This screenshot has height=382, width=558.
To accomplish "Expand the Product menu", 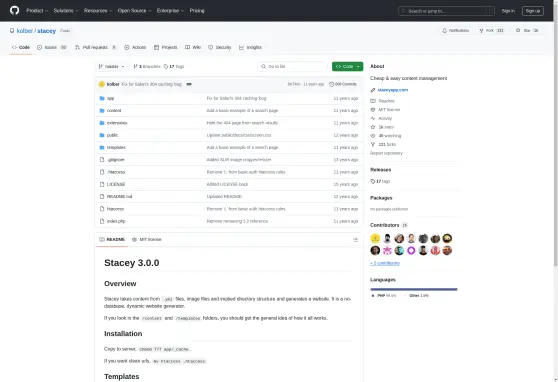I will (37, 11).
